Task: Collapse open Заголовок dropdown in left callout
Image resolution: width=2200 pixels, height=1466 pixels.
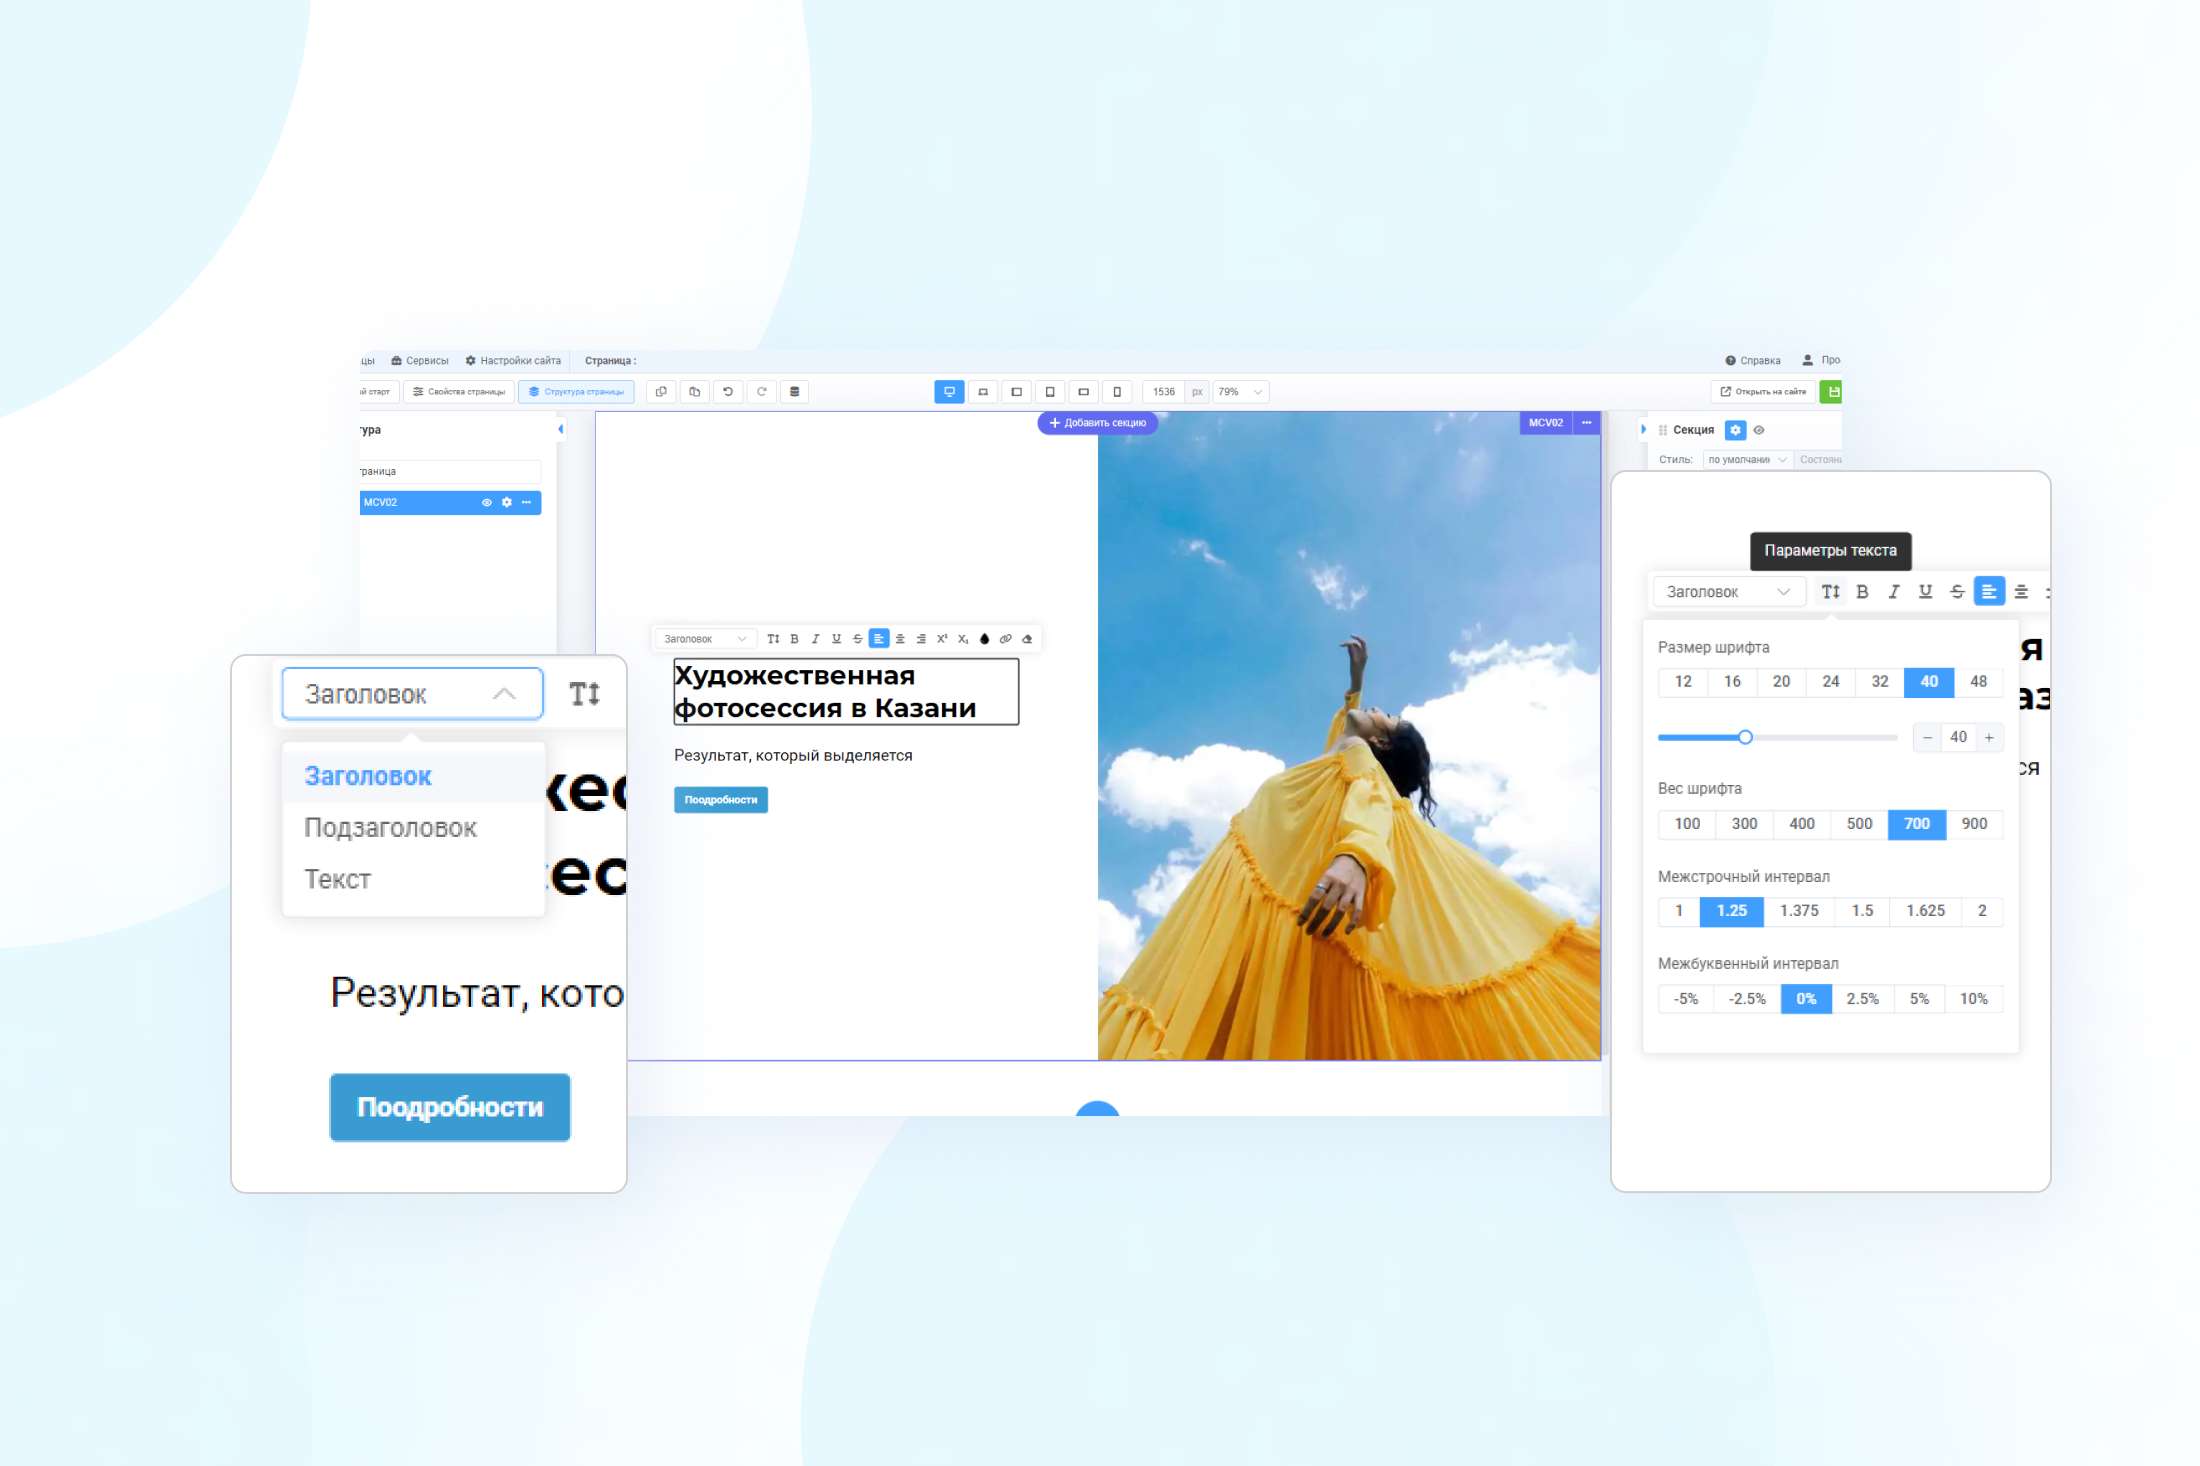Action: point(412,694)
